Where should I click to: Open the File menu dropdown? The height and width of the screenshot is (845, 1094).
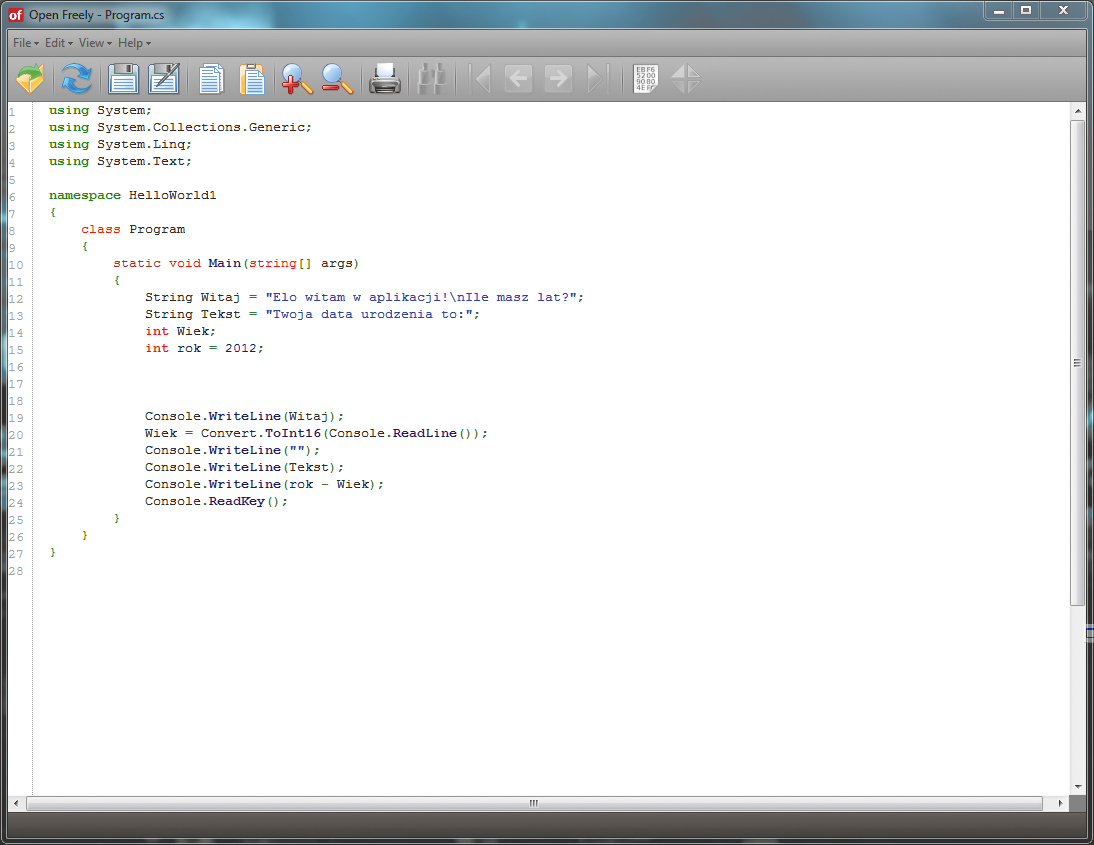pos(26,43)
